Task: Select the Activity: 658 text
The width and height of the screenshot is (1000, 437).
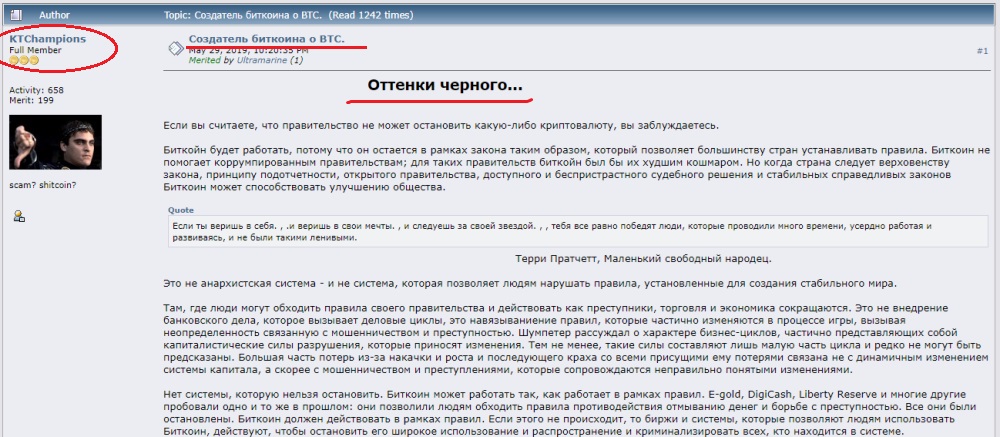Action: [x=36, y=91]
